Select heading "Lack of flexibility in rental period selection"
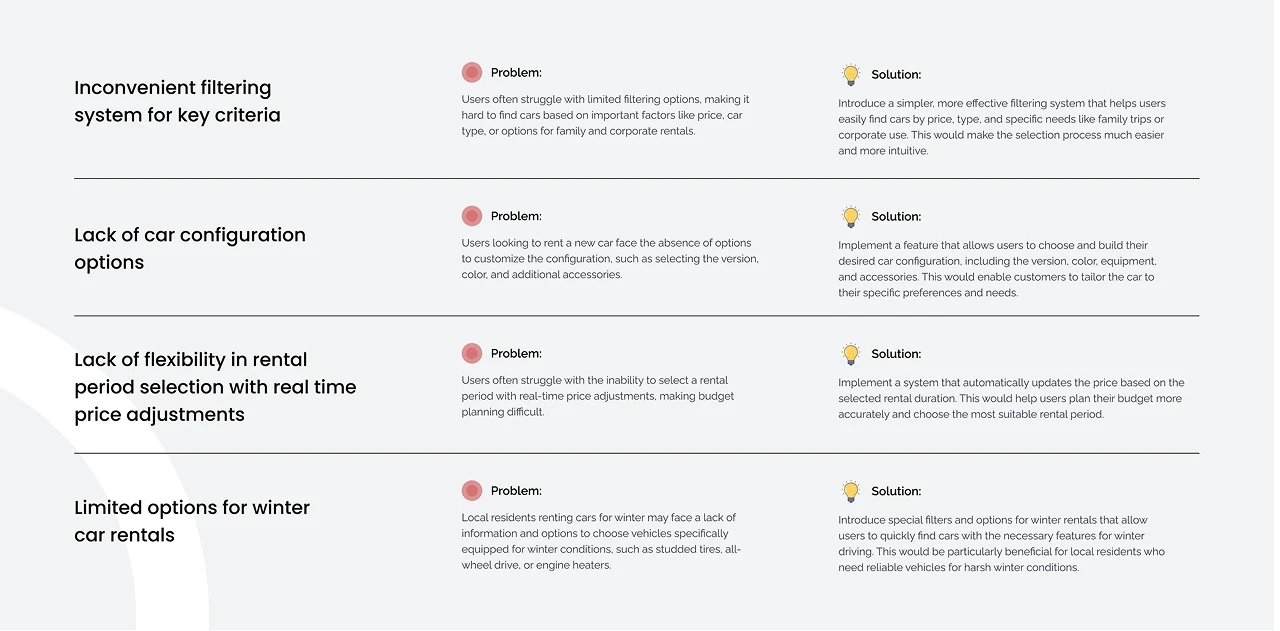1280x631 pixels. pos(215,387)
